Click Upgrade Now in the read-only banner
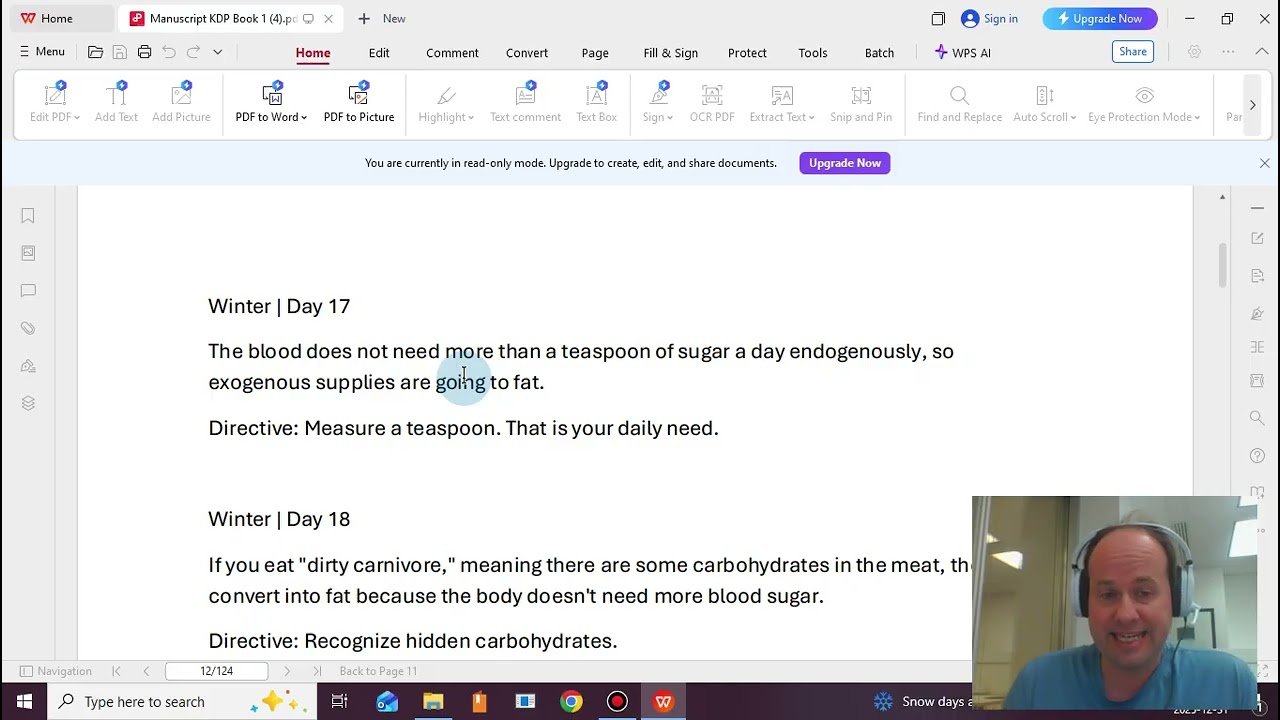 coord(845,163)
